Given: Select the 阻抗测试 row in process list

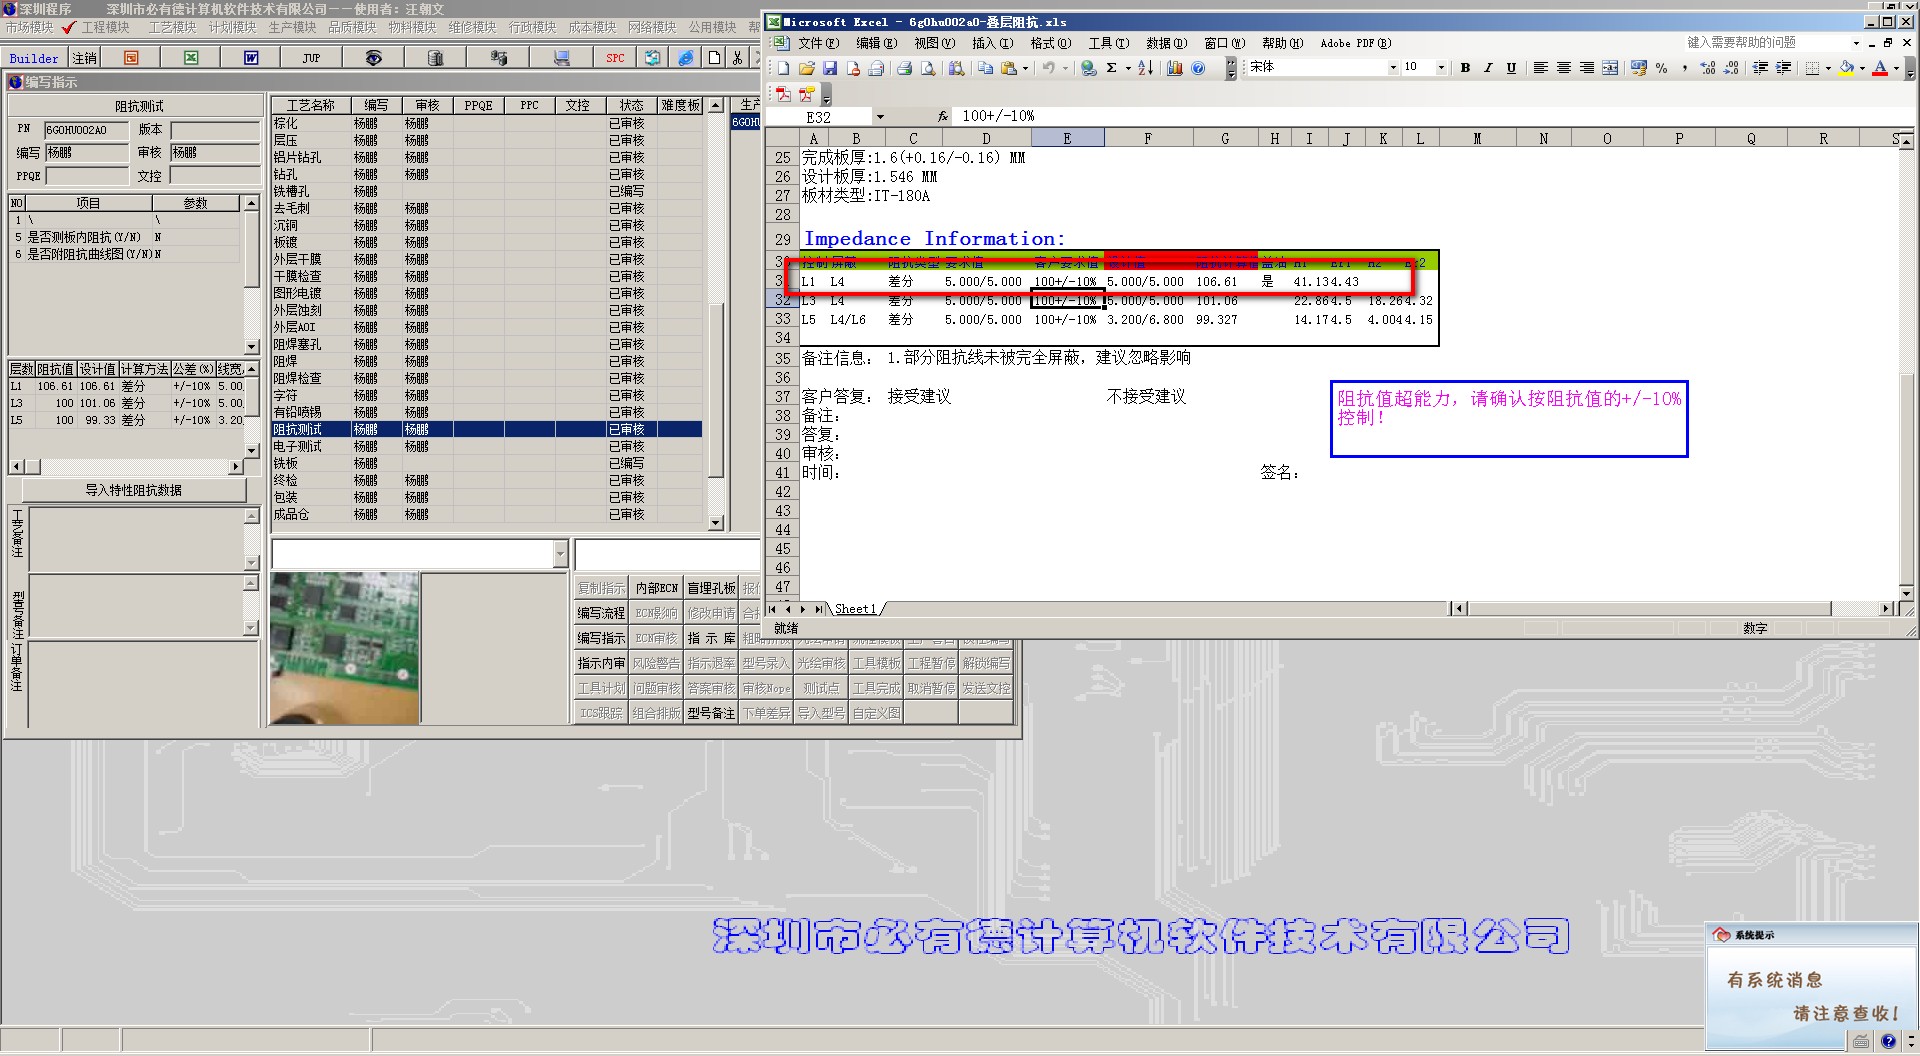Looking at the screenshot, I should [x=486, y=429].
